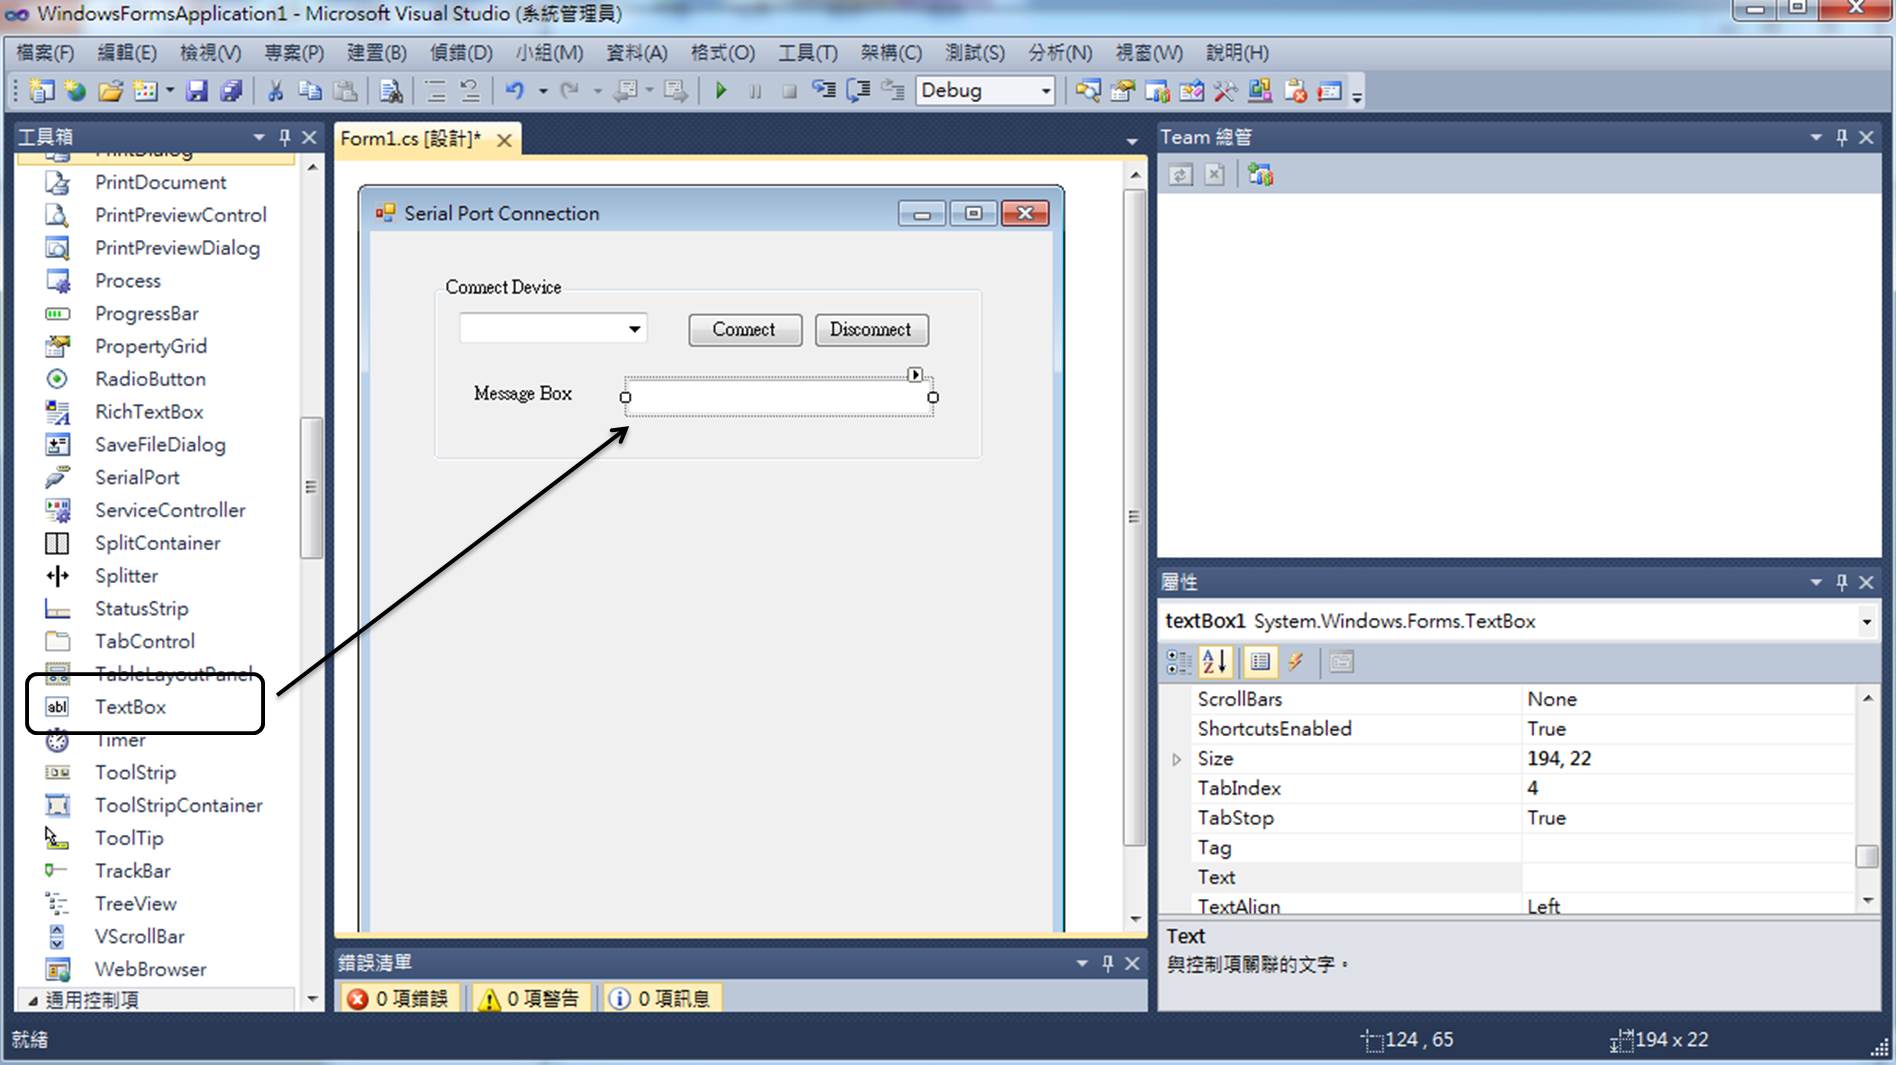Click the Save All toolbar icon
The width and height of the screenshot is (1896, 1065).
[x=231, y=91]
